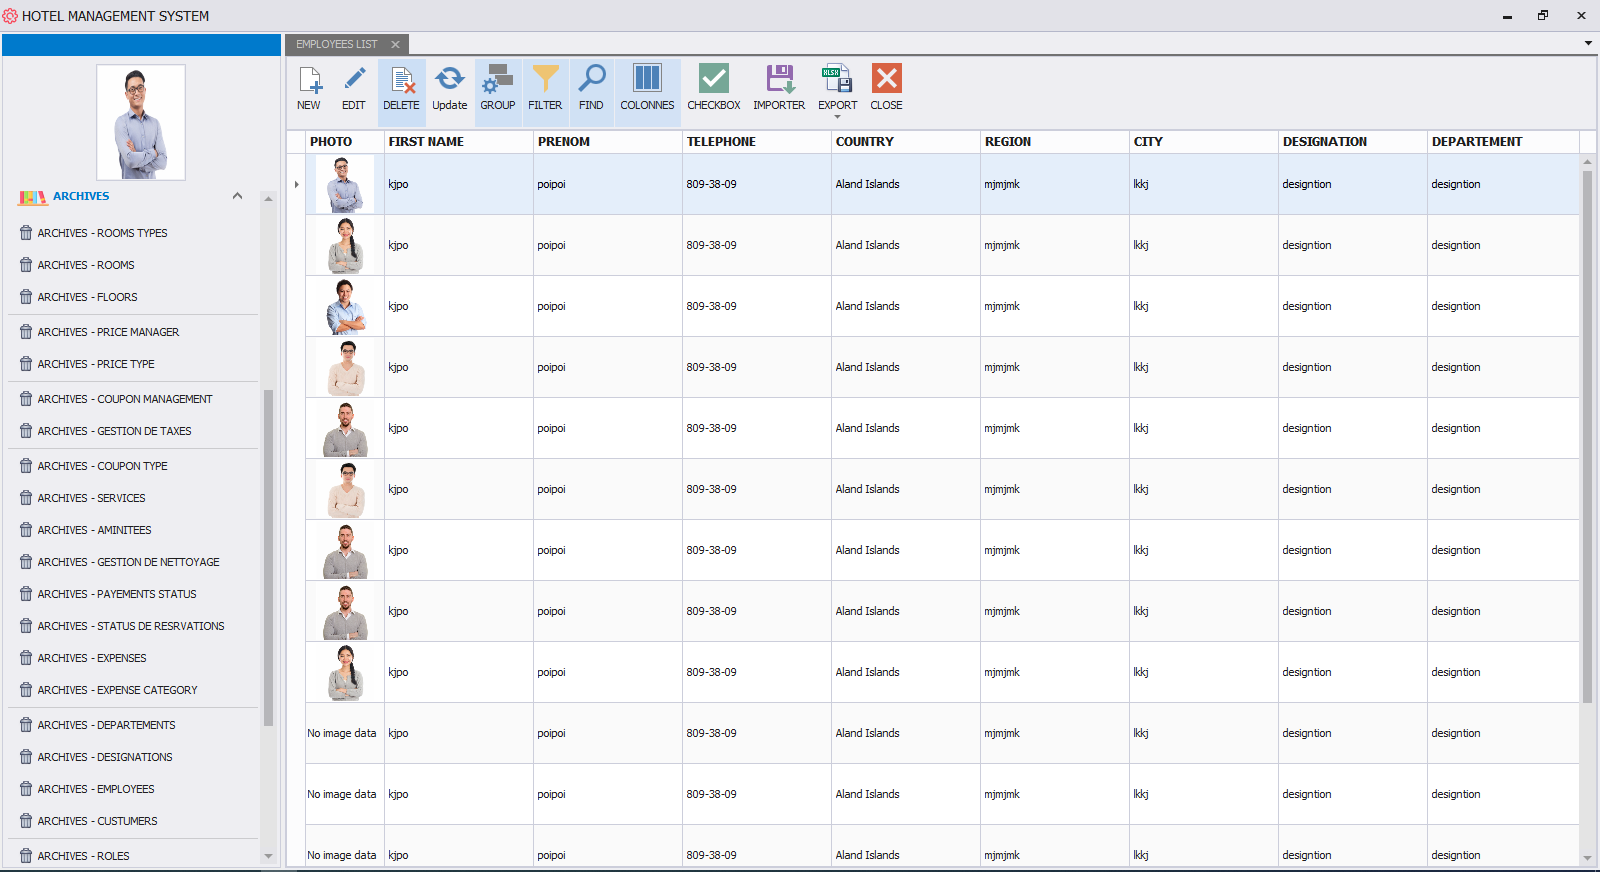The height and width of the screenshot is (872, 1600).
Task: Collapse the ARCHIVES section chevron
Action: pyautogui.click(x=237, y=196)
